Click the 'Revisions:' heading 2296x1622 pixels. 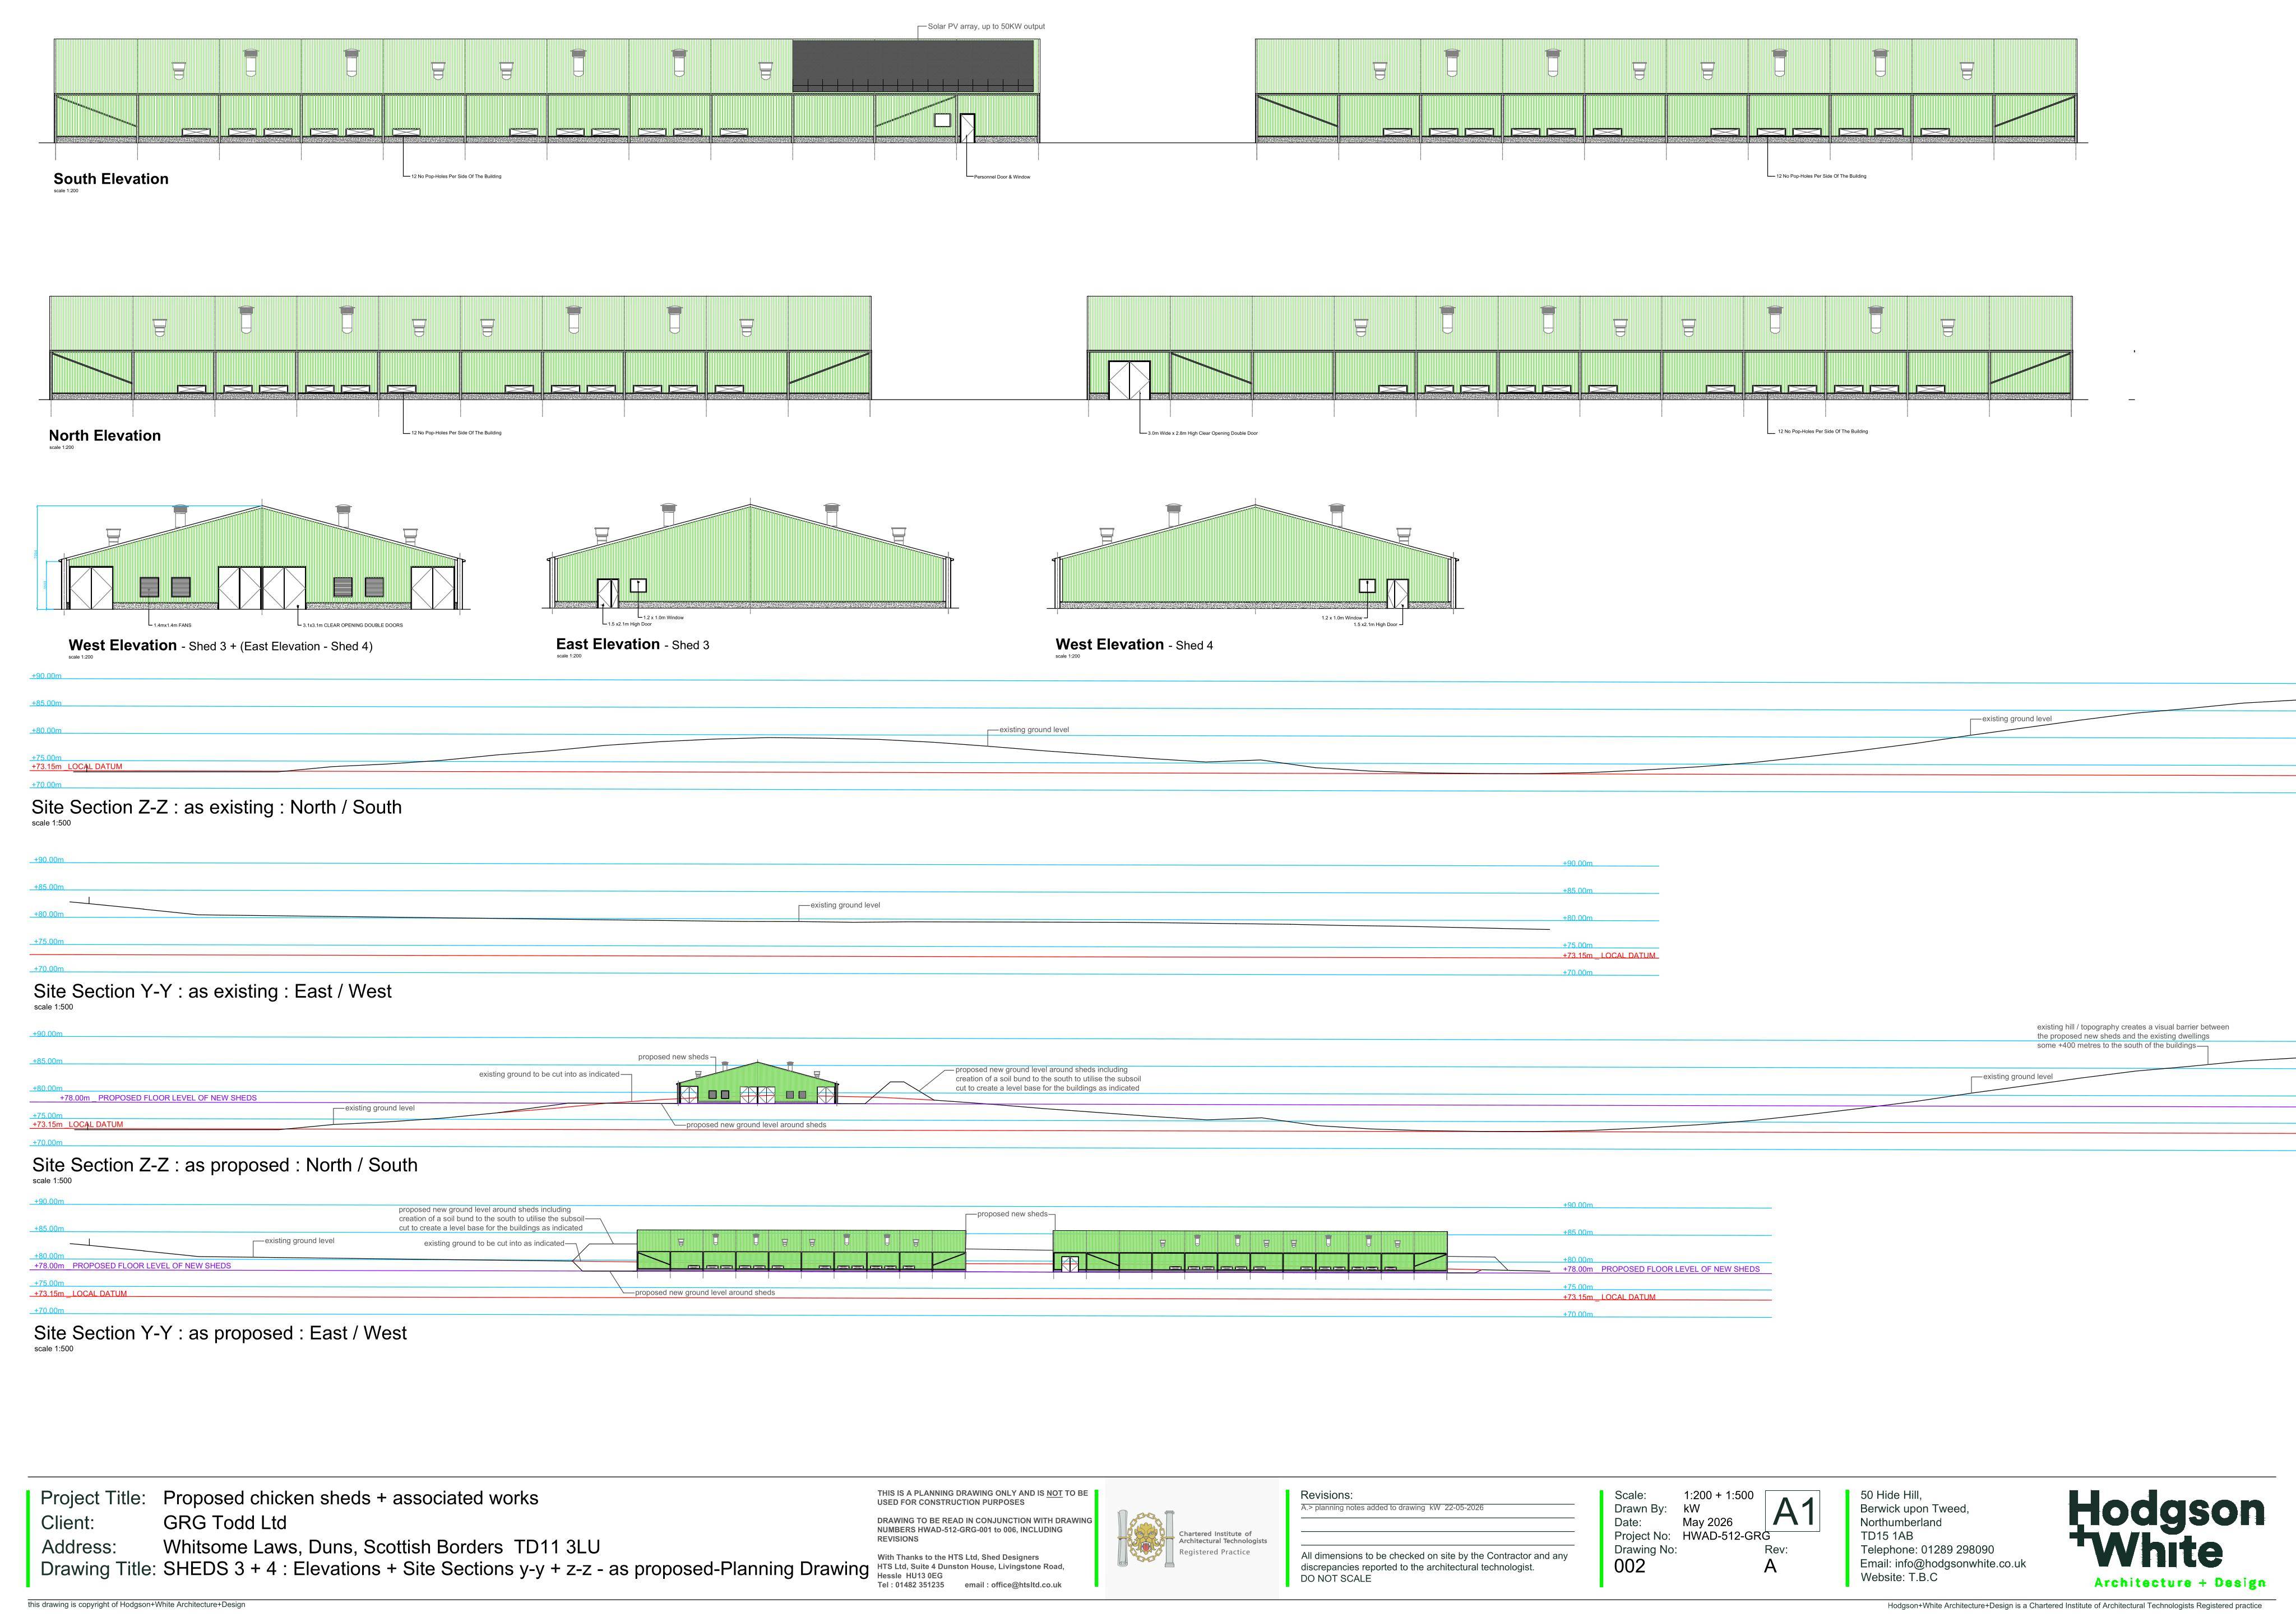(x=1326, y=1495)
